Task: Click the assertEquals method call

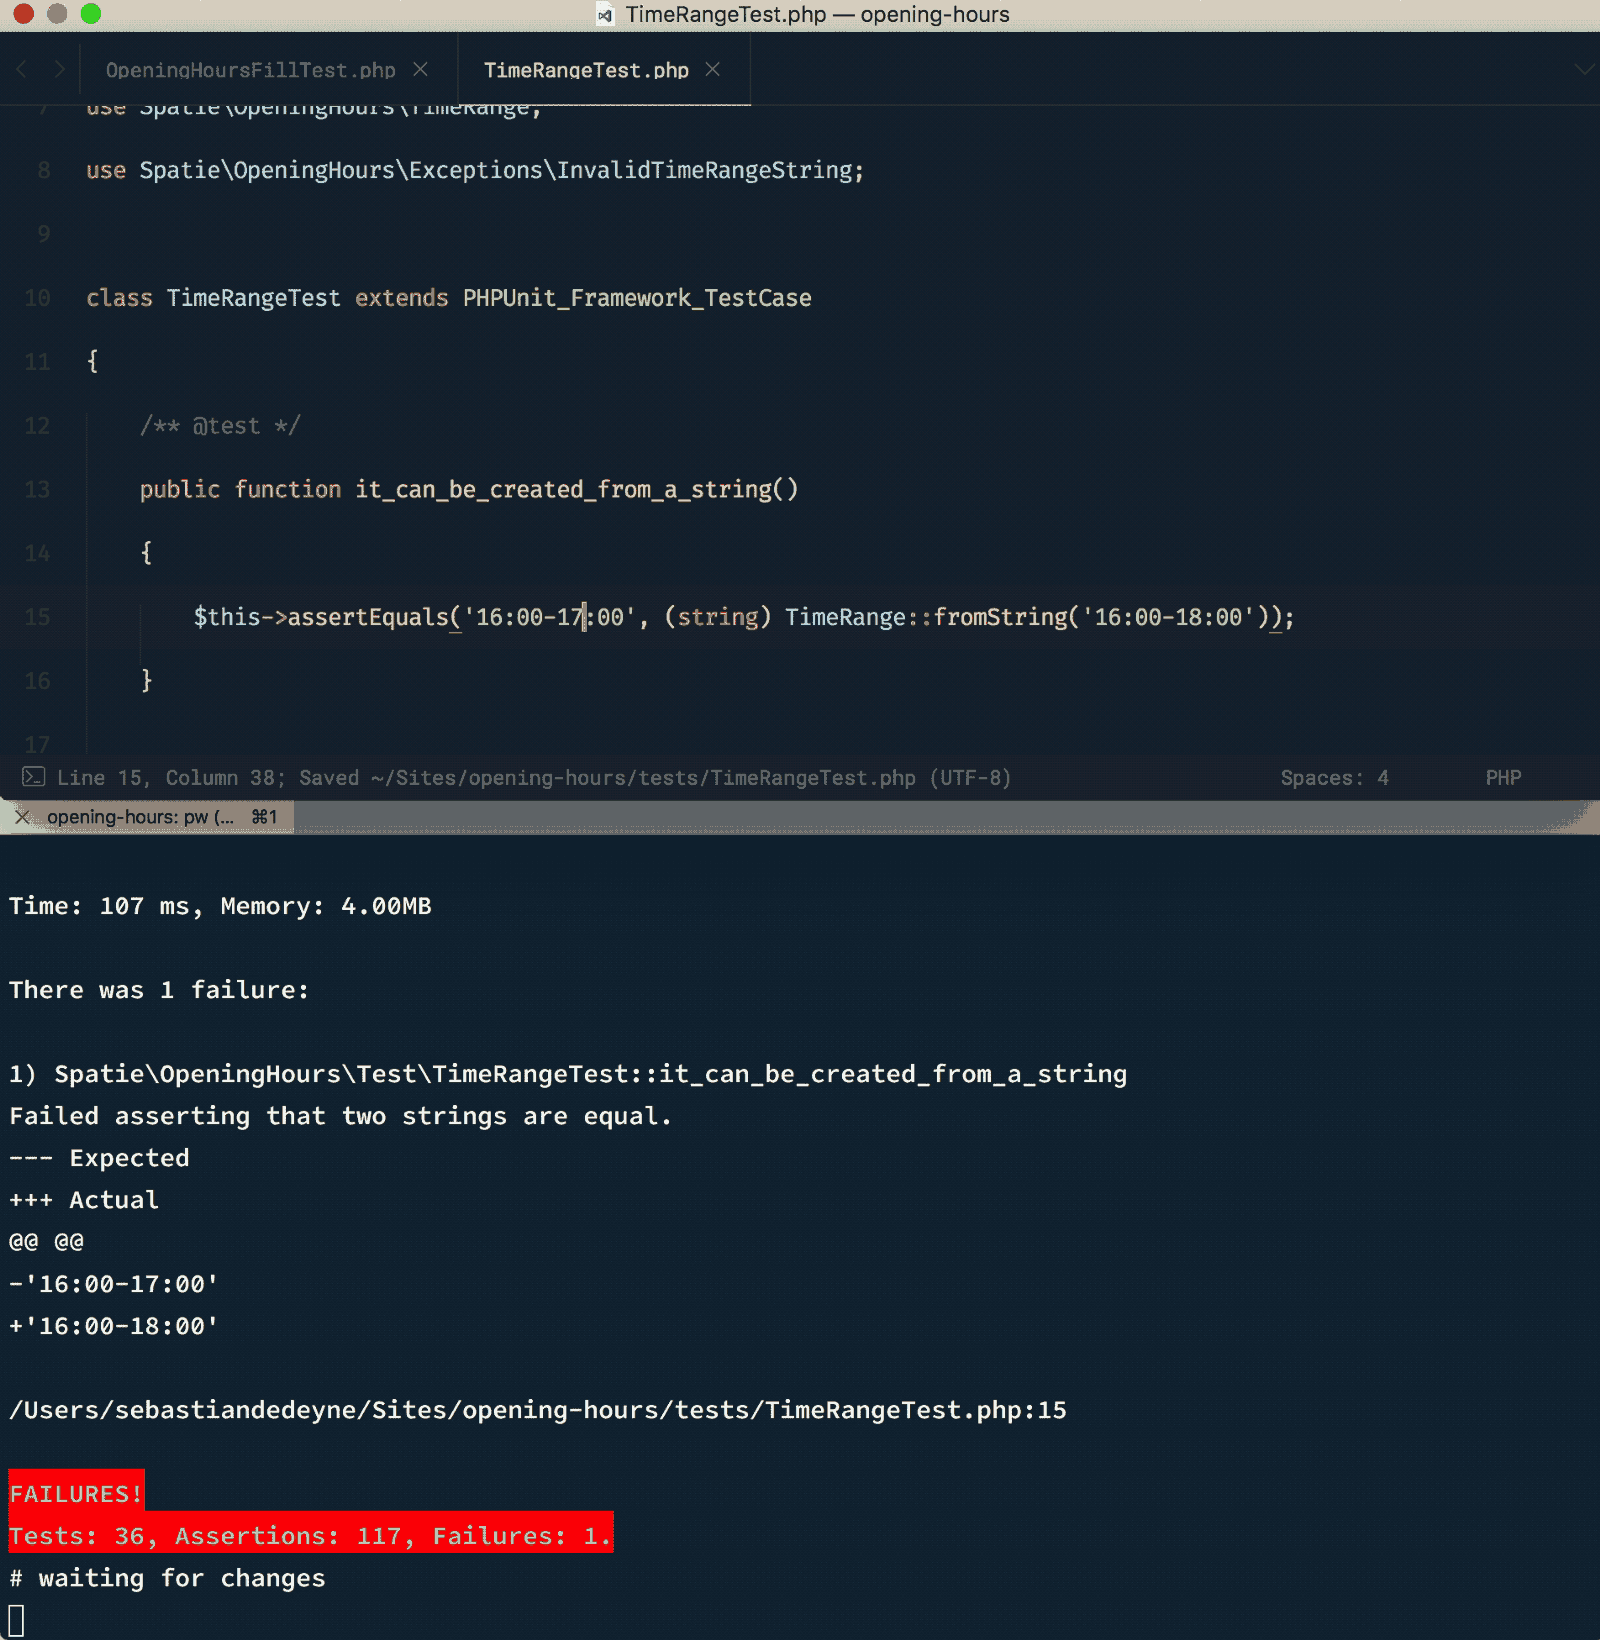Action: coord(368,617)
